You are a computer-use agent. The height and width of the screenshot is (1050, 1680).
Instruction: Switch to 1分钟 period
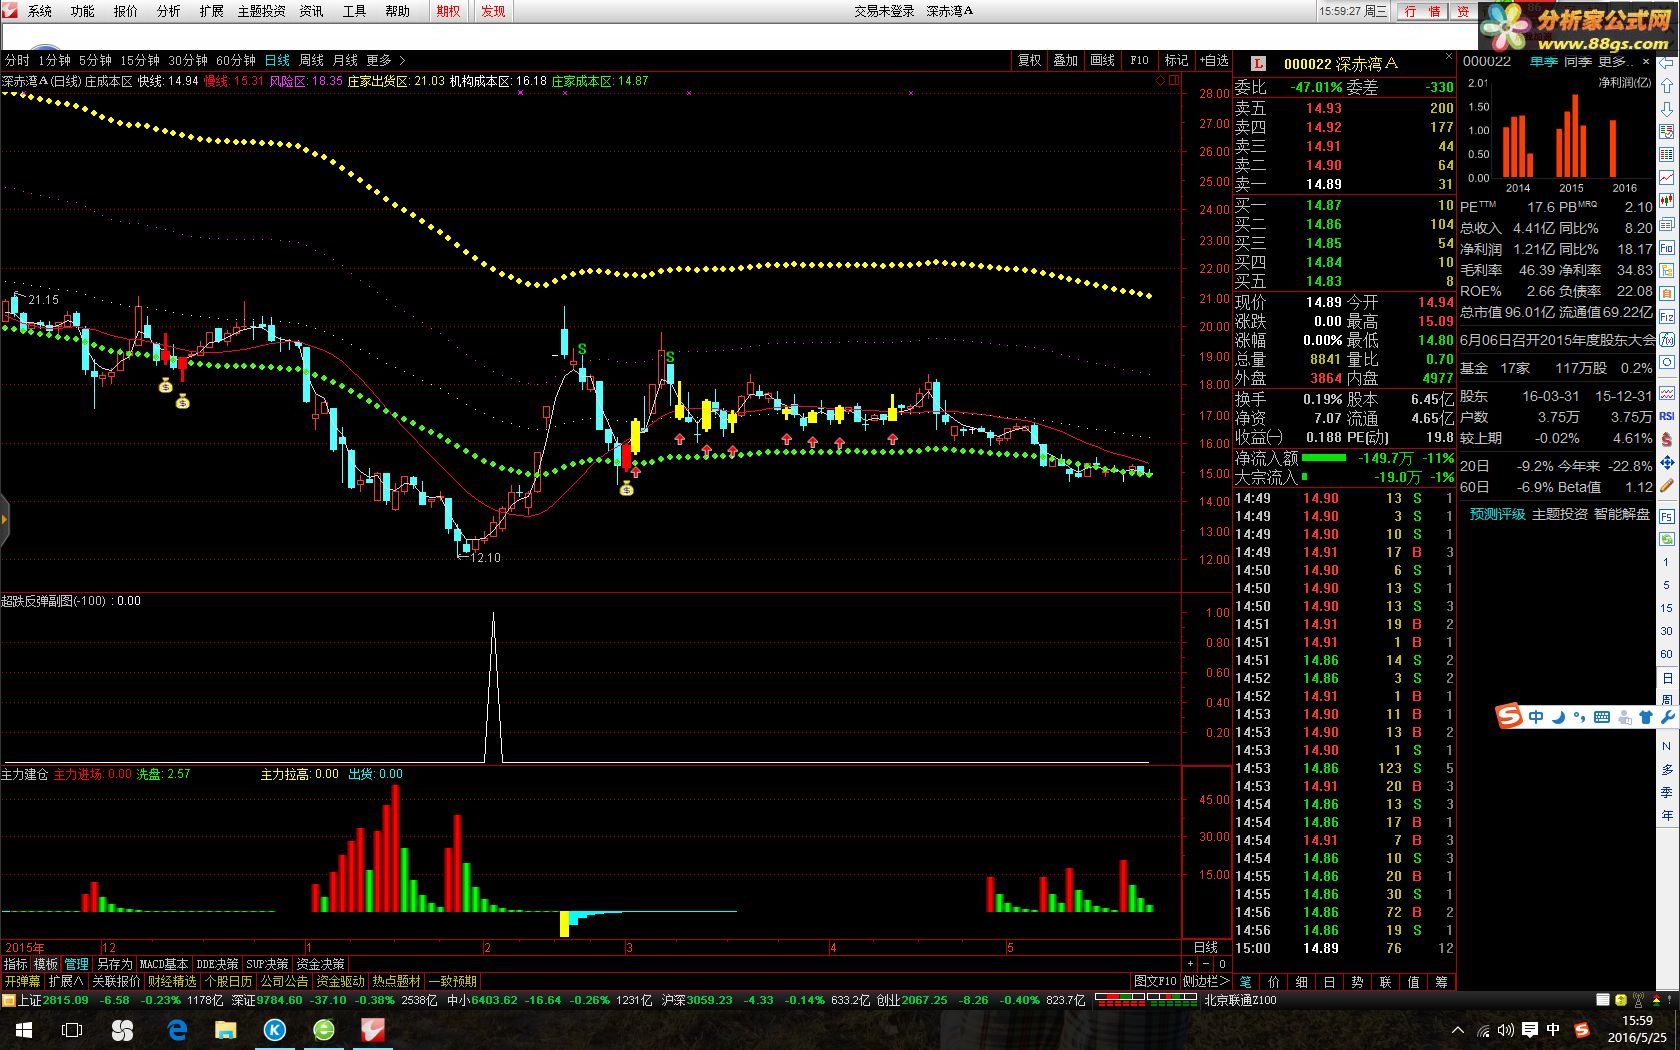pyautogui.click(x=54, y=61)
